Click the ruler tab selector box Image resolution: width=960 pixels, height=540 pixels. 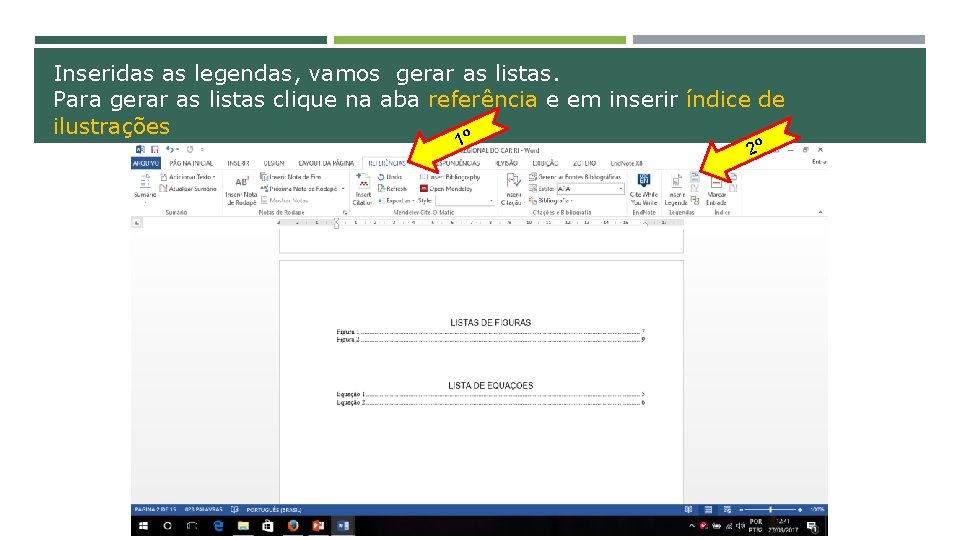point(137,223)
